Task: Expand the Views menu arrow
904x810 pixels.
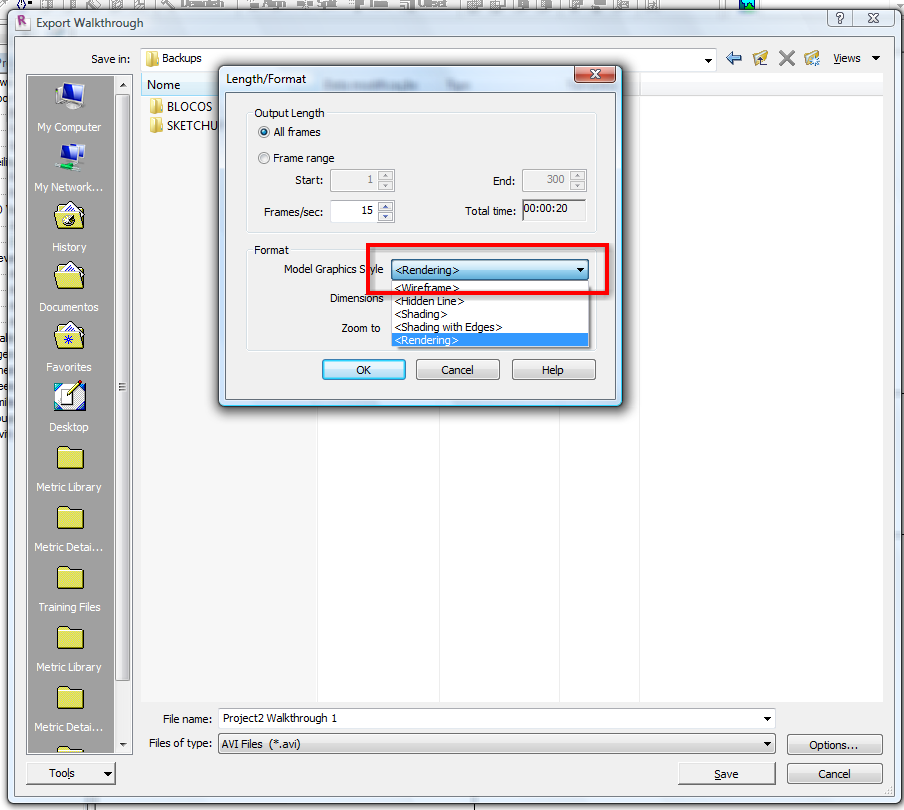Action: 876,58
